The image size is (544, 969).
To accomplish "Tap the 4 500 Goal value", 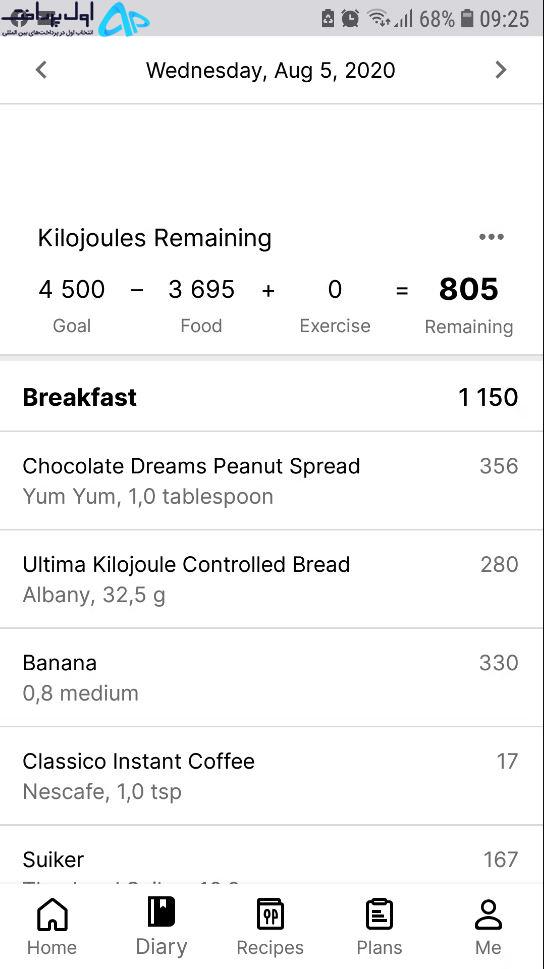I will [72, 289].
